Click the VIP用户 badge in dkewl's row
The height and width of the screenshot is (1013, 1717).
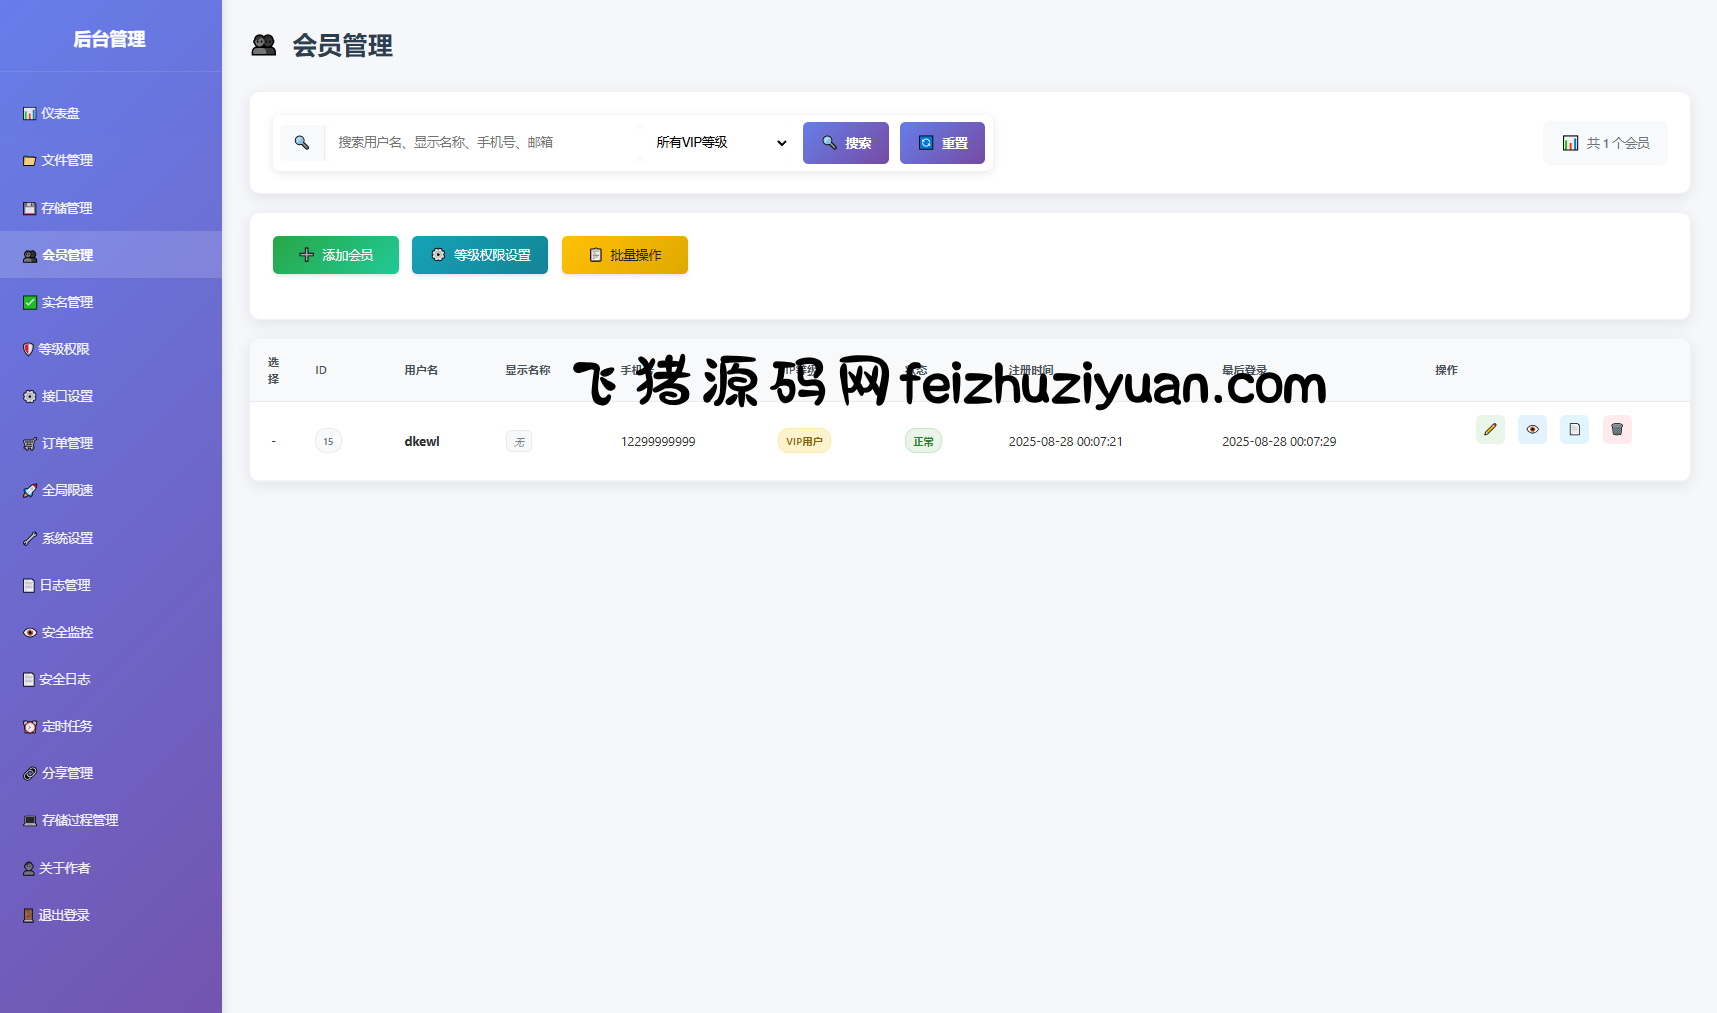804,441
